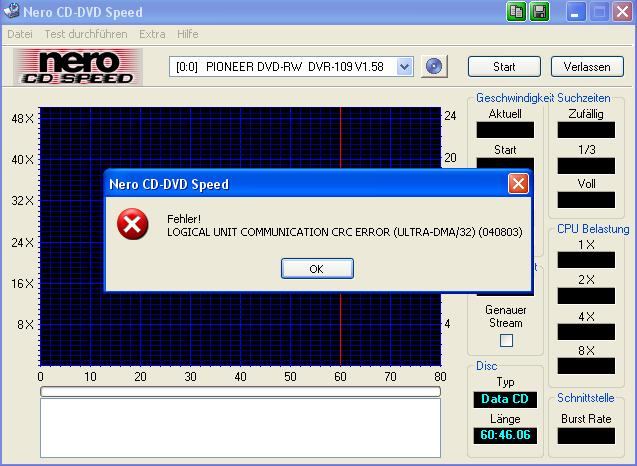Toggle the Genauer Stream checkbox
This screenshot has width=637, height=466.
point(506,340)
